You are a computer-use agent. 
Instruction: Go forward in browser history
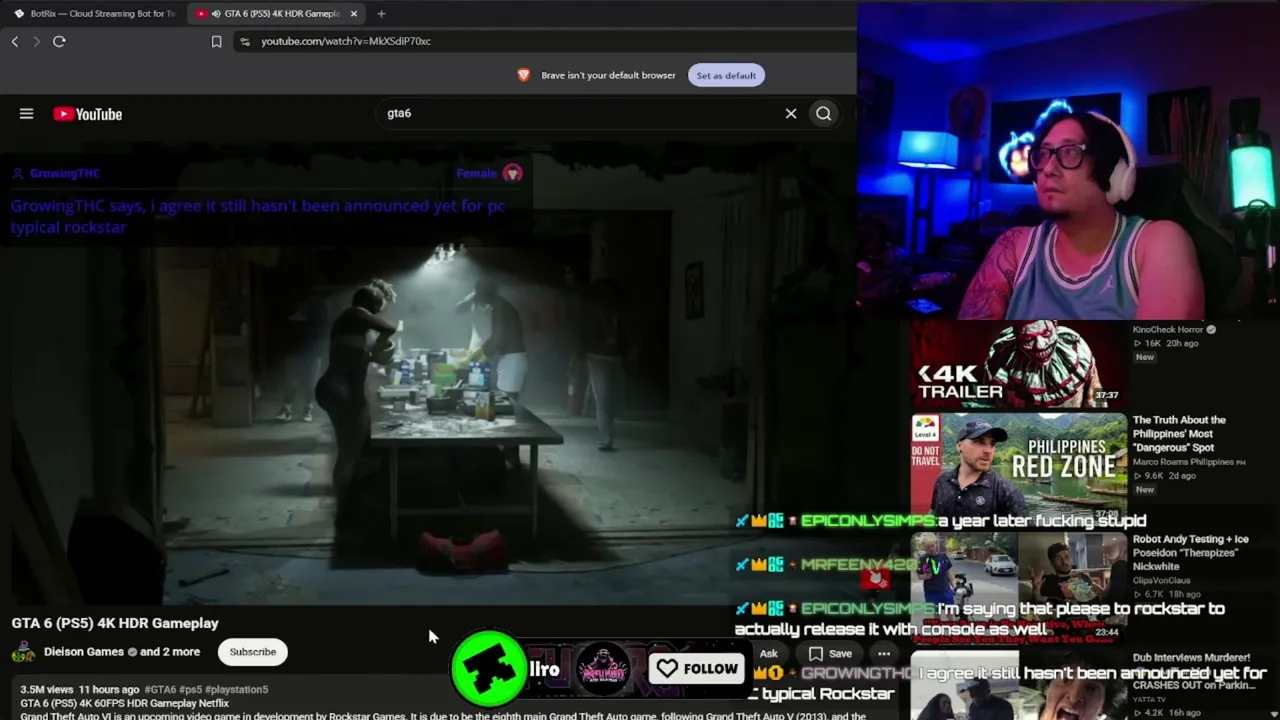(x=37, y=41)
